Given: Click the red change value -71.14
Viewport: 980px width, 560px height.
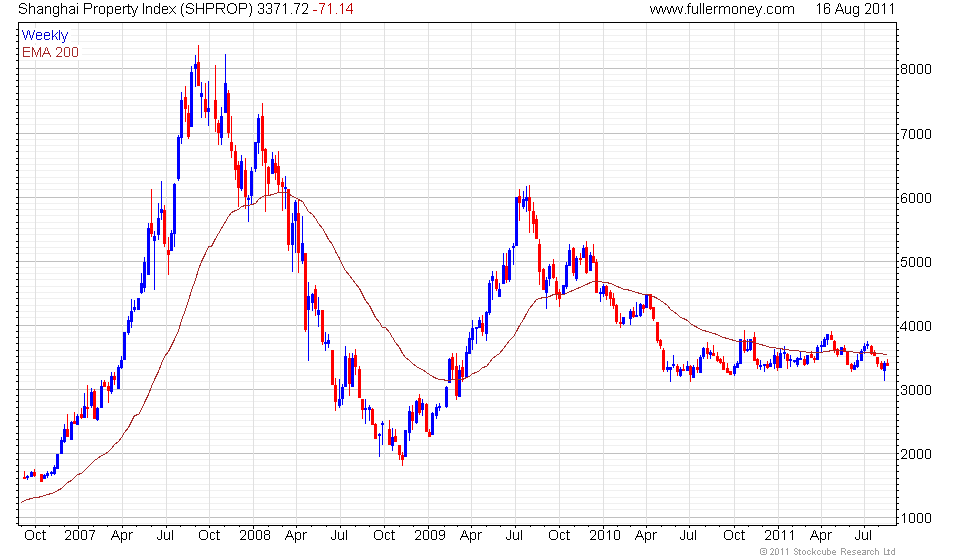Looking at the screenshot, I should (x=332, y=9).
